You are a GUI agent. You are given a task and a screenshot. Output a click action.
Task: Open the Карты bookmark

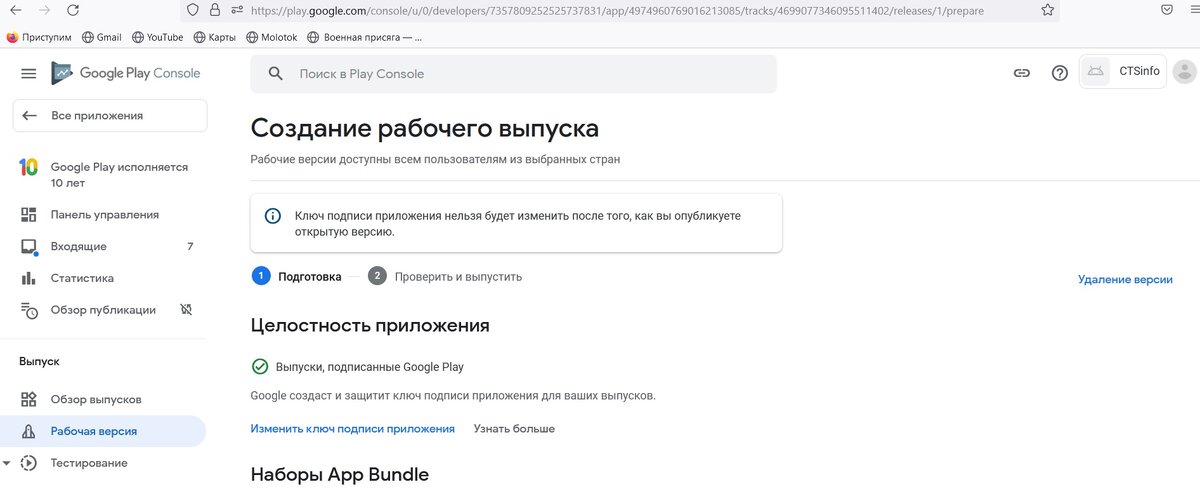point(214,37)
